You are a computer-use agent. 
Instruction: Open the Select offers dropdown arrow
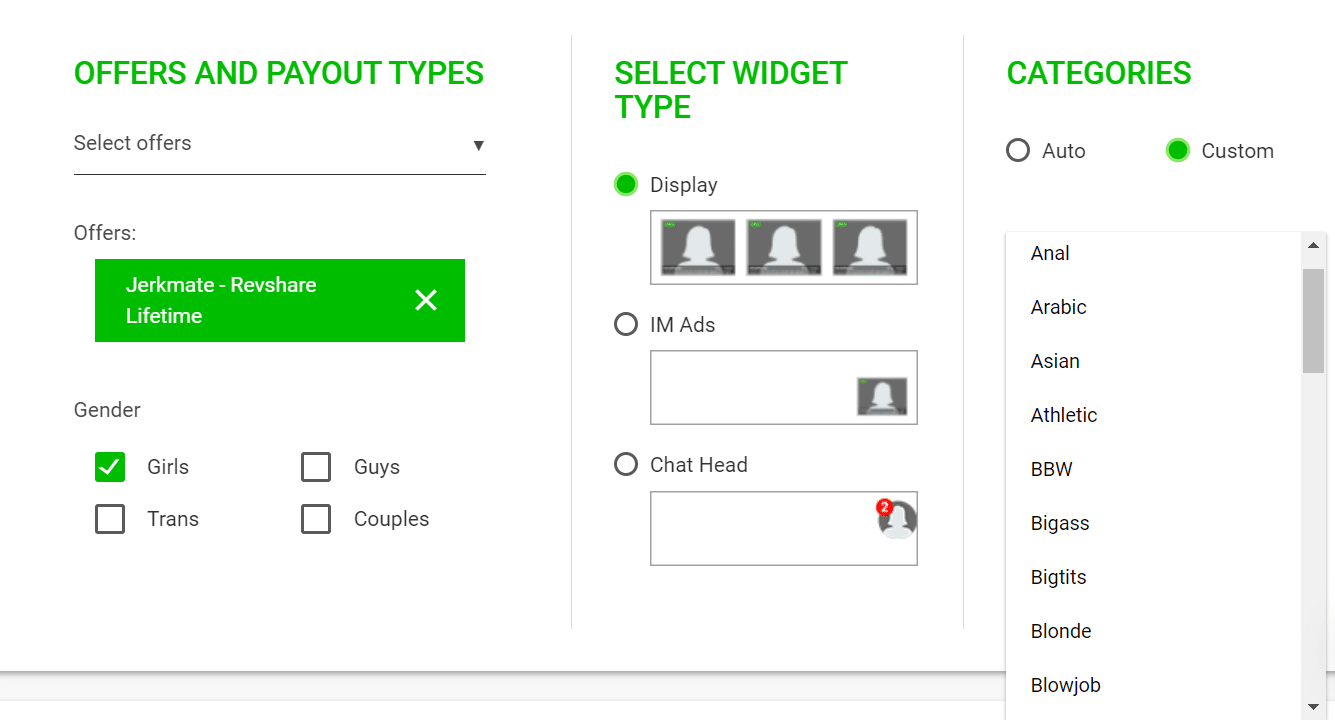[478, 145]
